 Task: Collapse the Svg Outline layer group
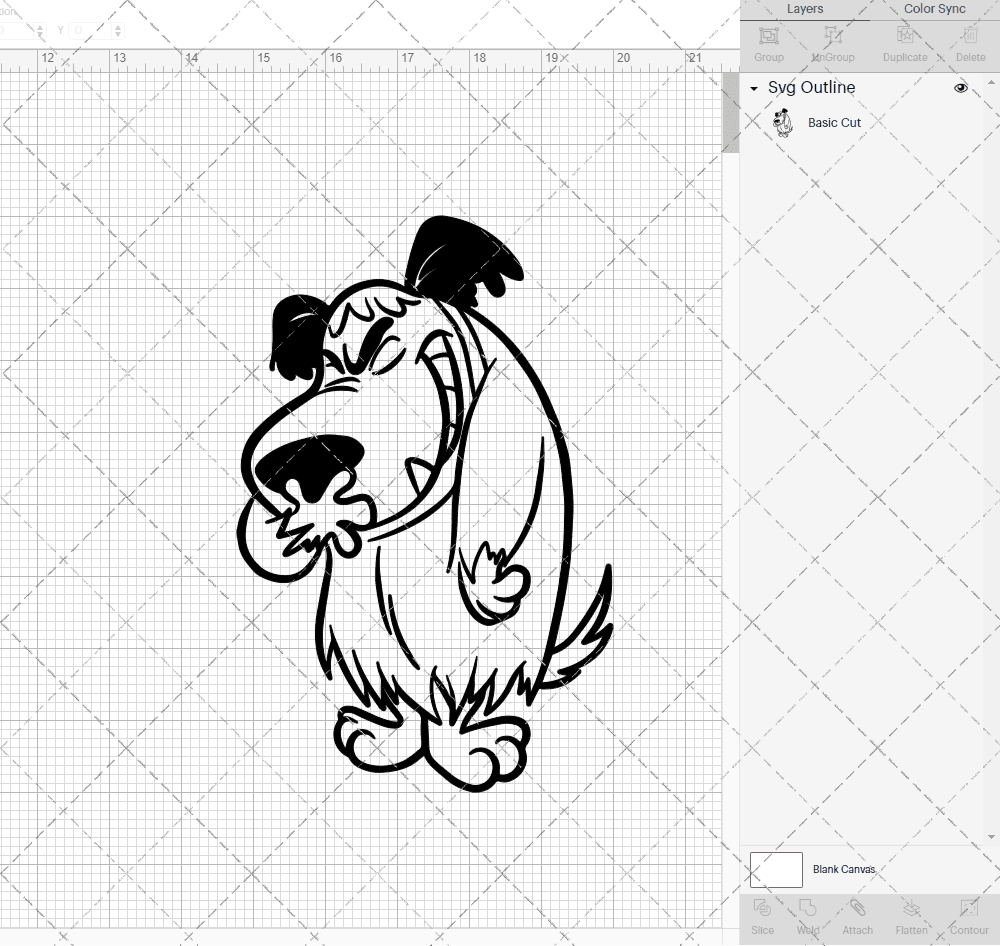(754, 89)
